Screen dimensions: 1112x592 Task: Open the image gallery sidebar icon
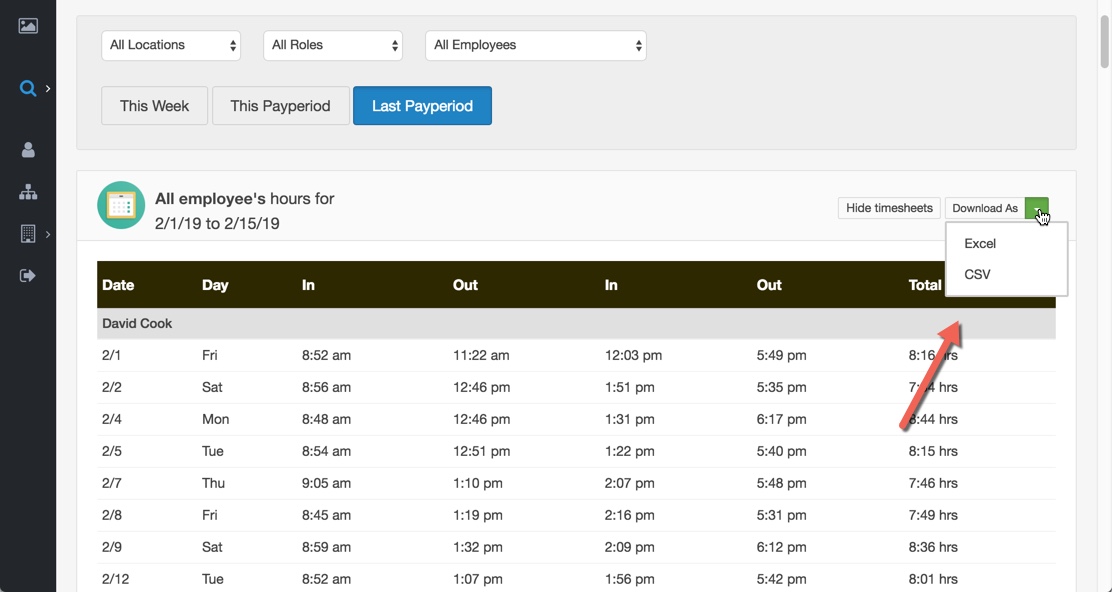point(28,27)
